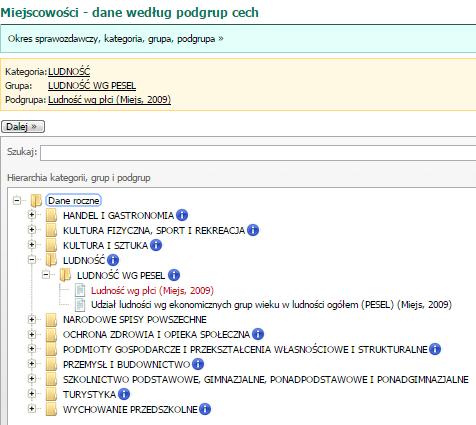This screenshot has height=425, width=476.
Task: Open info icon beside KULTURA FIZYCZNA, SPORT I REKREACJA
Action: point(253,230)
